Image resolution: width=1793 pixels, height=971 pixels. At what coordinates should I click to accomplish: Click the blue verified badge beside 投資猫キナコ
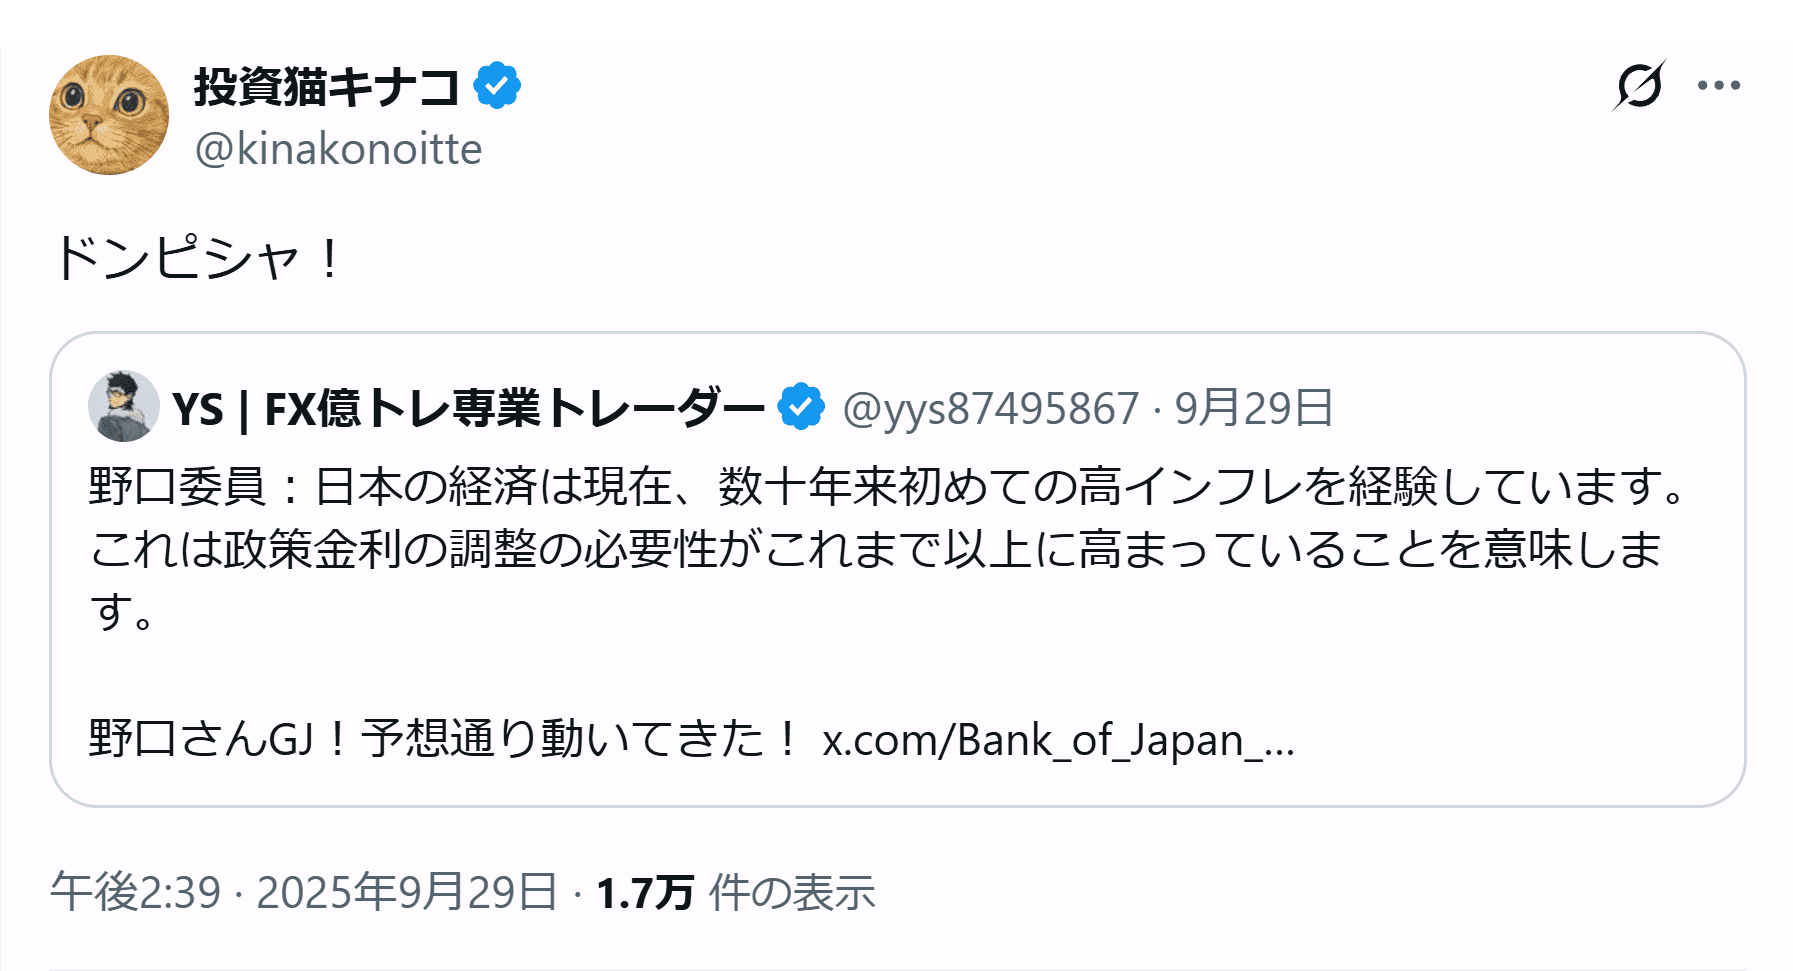pyautogui.click(x=497, y=86)
